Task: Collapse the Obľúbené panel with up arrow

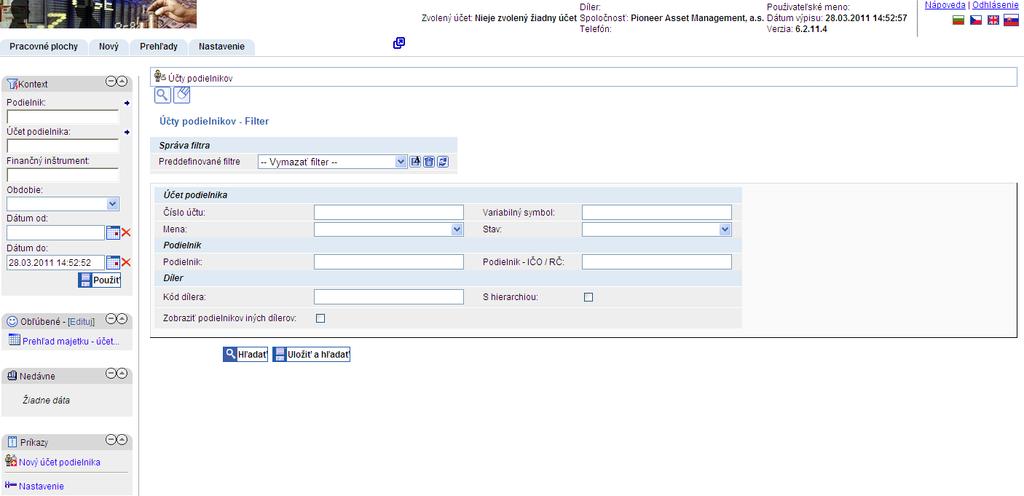Action: (121, 319)
